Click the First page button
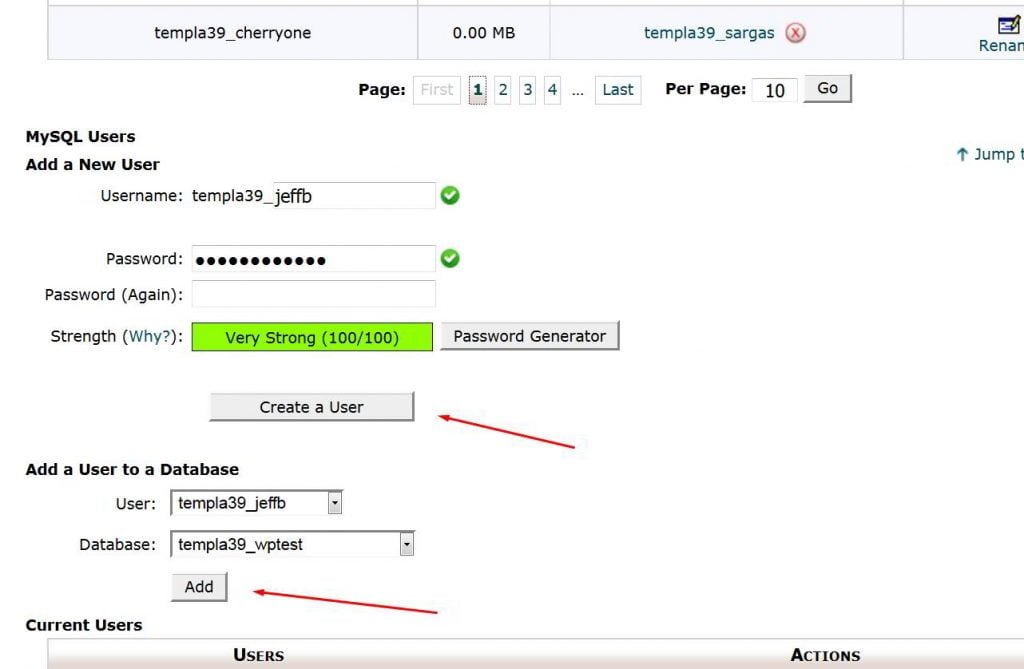This screenshot has width=1024, height=669. (x=437, y=90)
